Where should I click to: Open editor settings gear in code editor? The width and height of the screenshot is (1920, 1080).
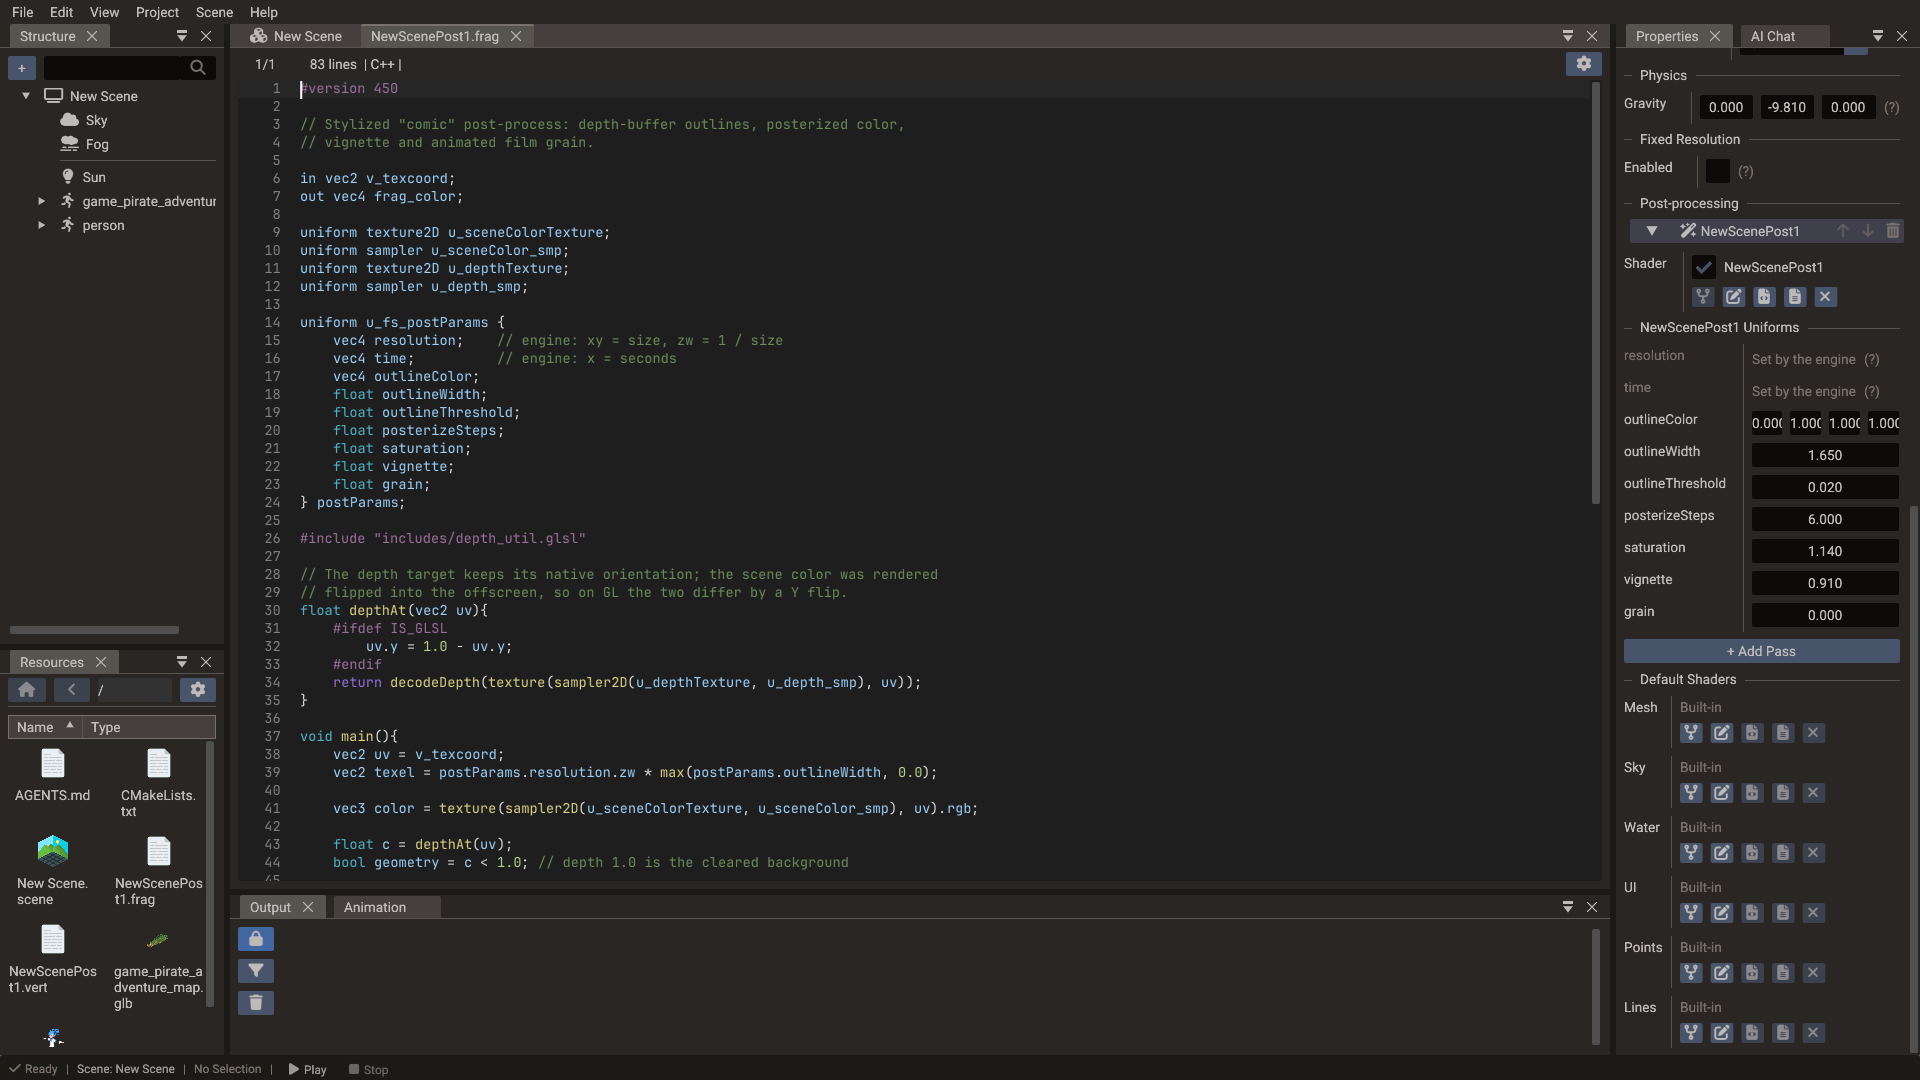pyautogui.click(x=1584, y=64)
